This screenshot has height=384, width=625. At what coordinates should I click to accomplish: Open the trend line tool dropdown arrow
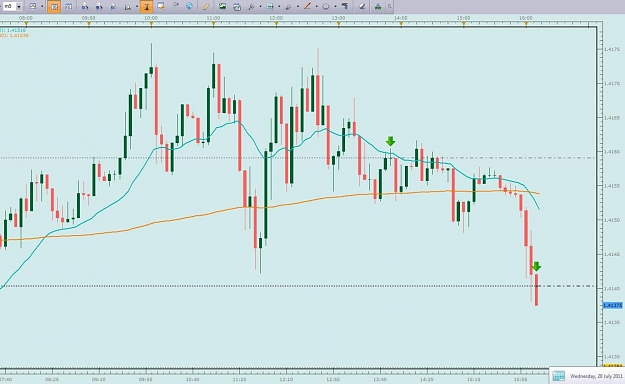click(x=316, y=6)
